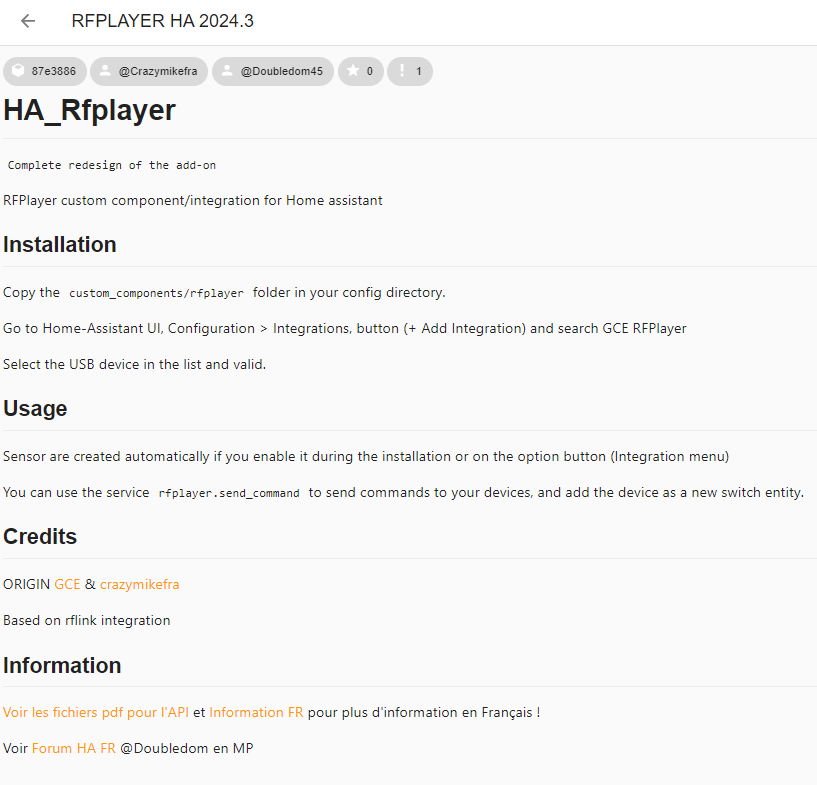This screenshot has height=785, width=817.
Task: Go back with the arrow icon
Action: (x=28, y=21)
